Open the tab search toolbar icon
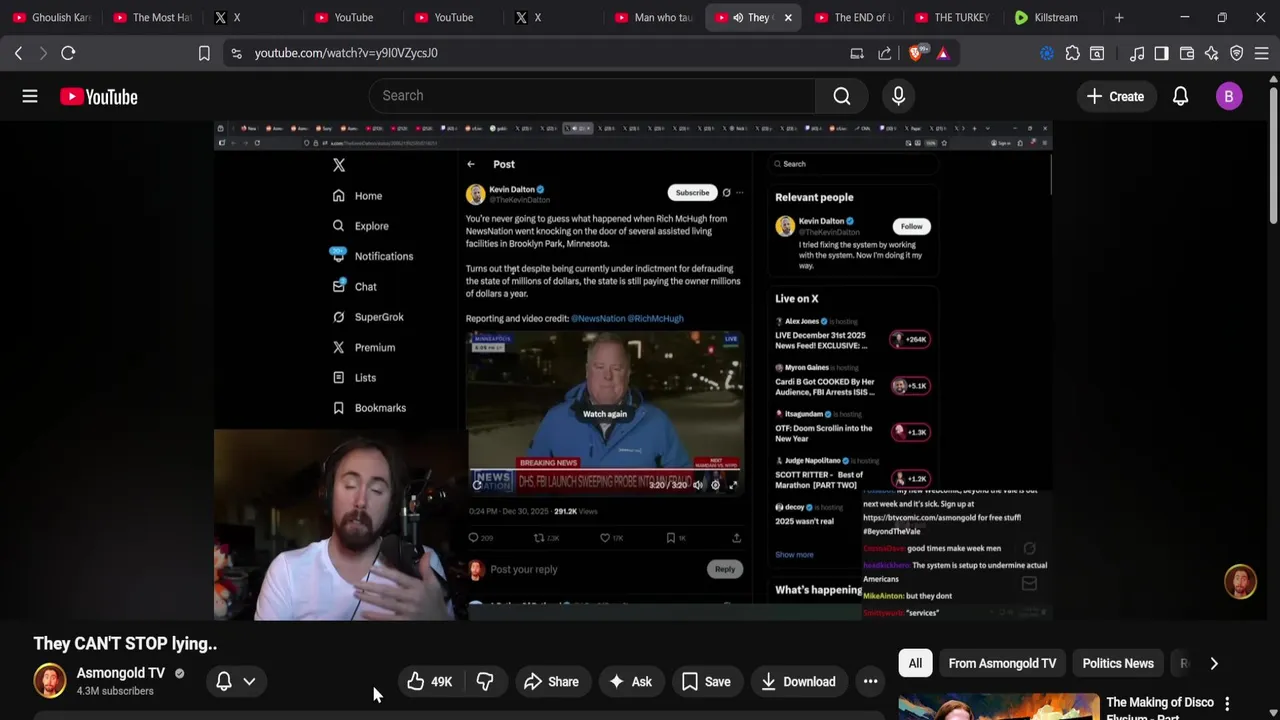 [1097, 53]
